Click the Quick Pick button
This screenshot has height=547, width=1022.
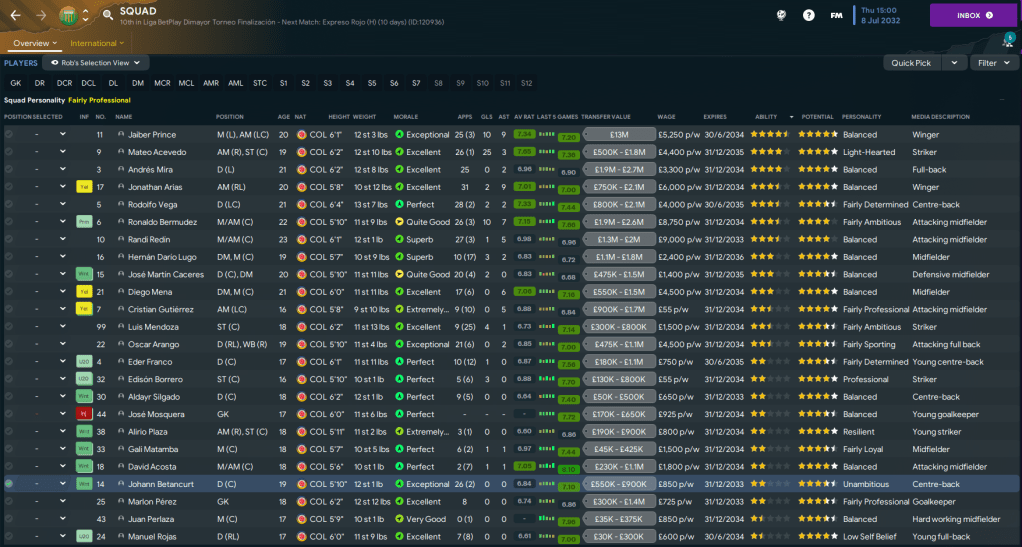pos(911,63)
